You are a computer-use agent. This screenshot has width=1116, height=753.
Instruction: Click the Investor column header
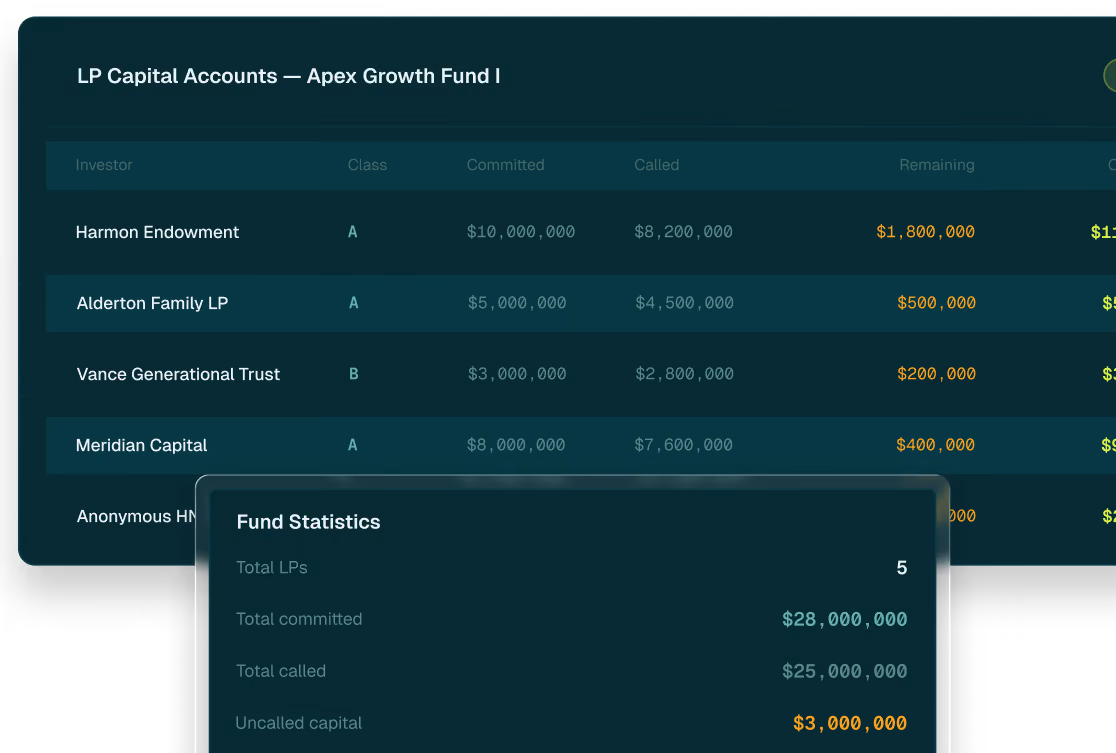click(104, 165)
